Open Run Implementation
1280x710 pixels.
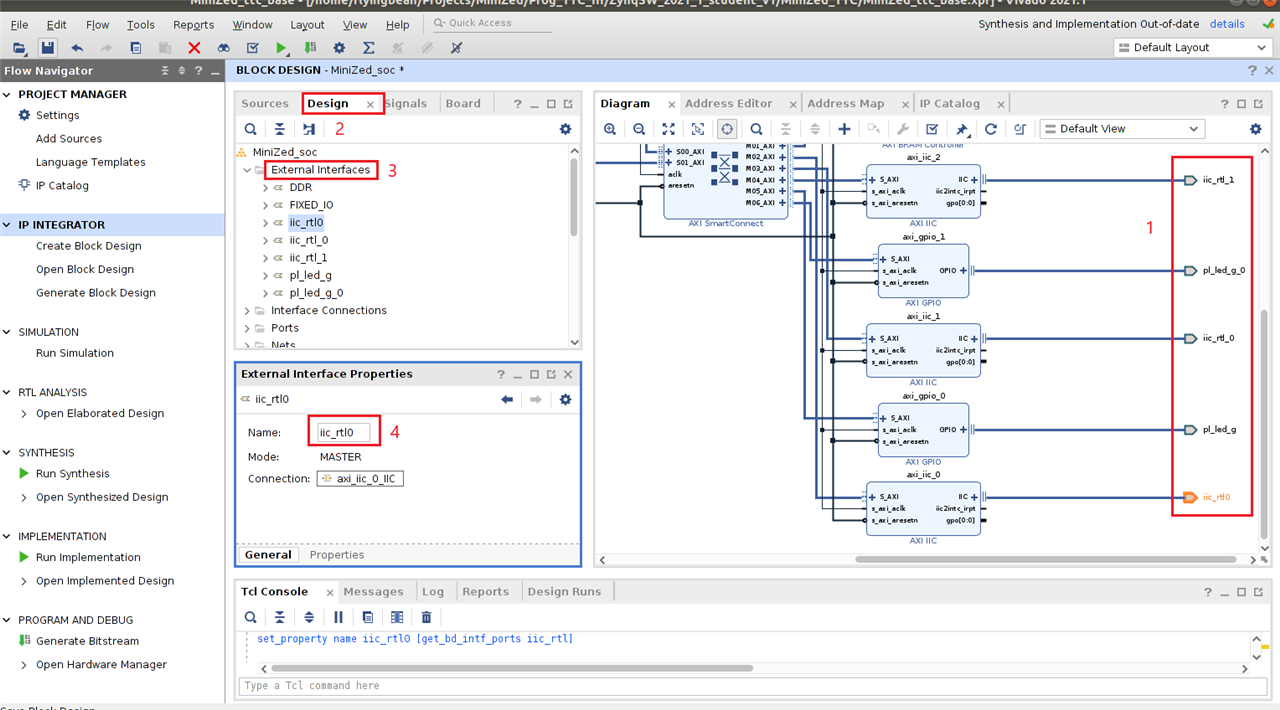(88, 558)
